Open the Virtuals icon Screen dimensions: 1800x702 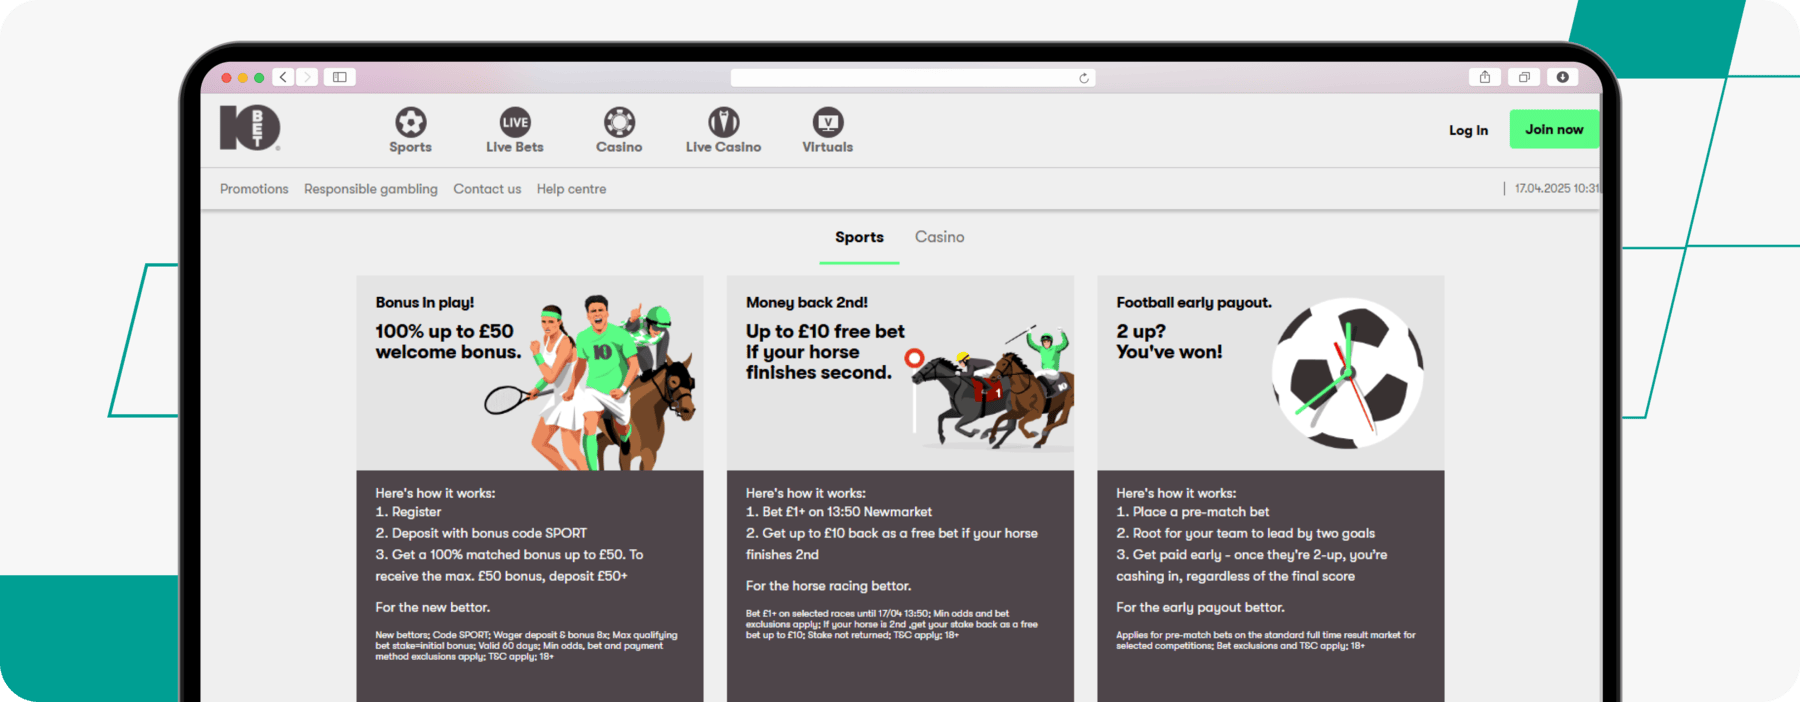(x=827, y=122)
